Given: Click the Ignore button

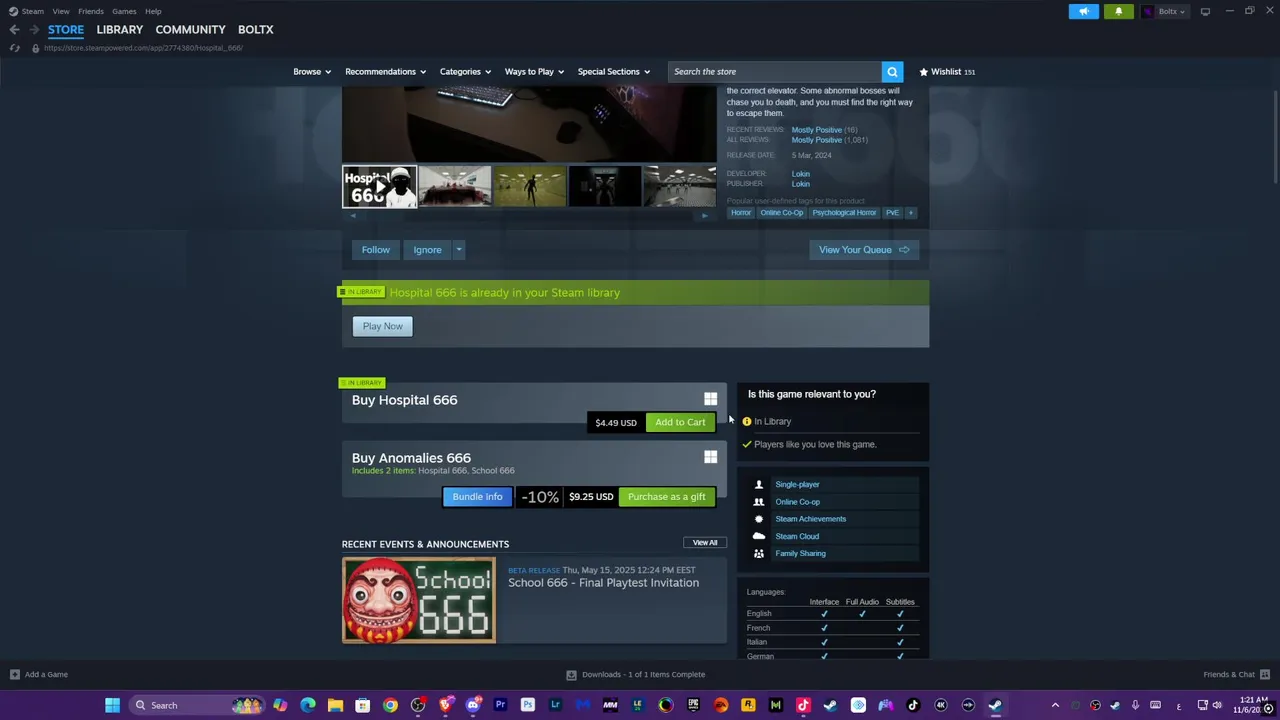Looking at the screenshot, I should (427, 250).
